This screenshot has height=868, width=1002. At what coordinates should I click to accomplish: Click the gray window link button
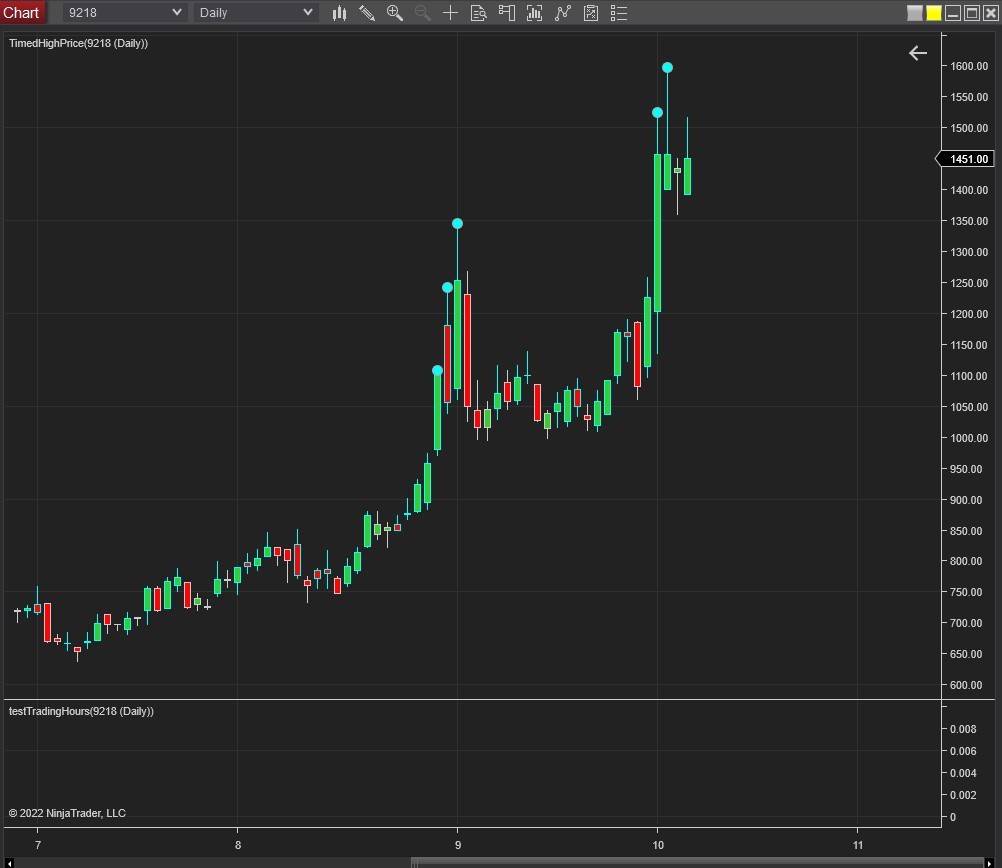[x=915, y=13]
